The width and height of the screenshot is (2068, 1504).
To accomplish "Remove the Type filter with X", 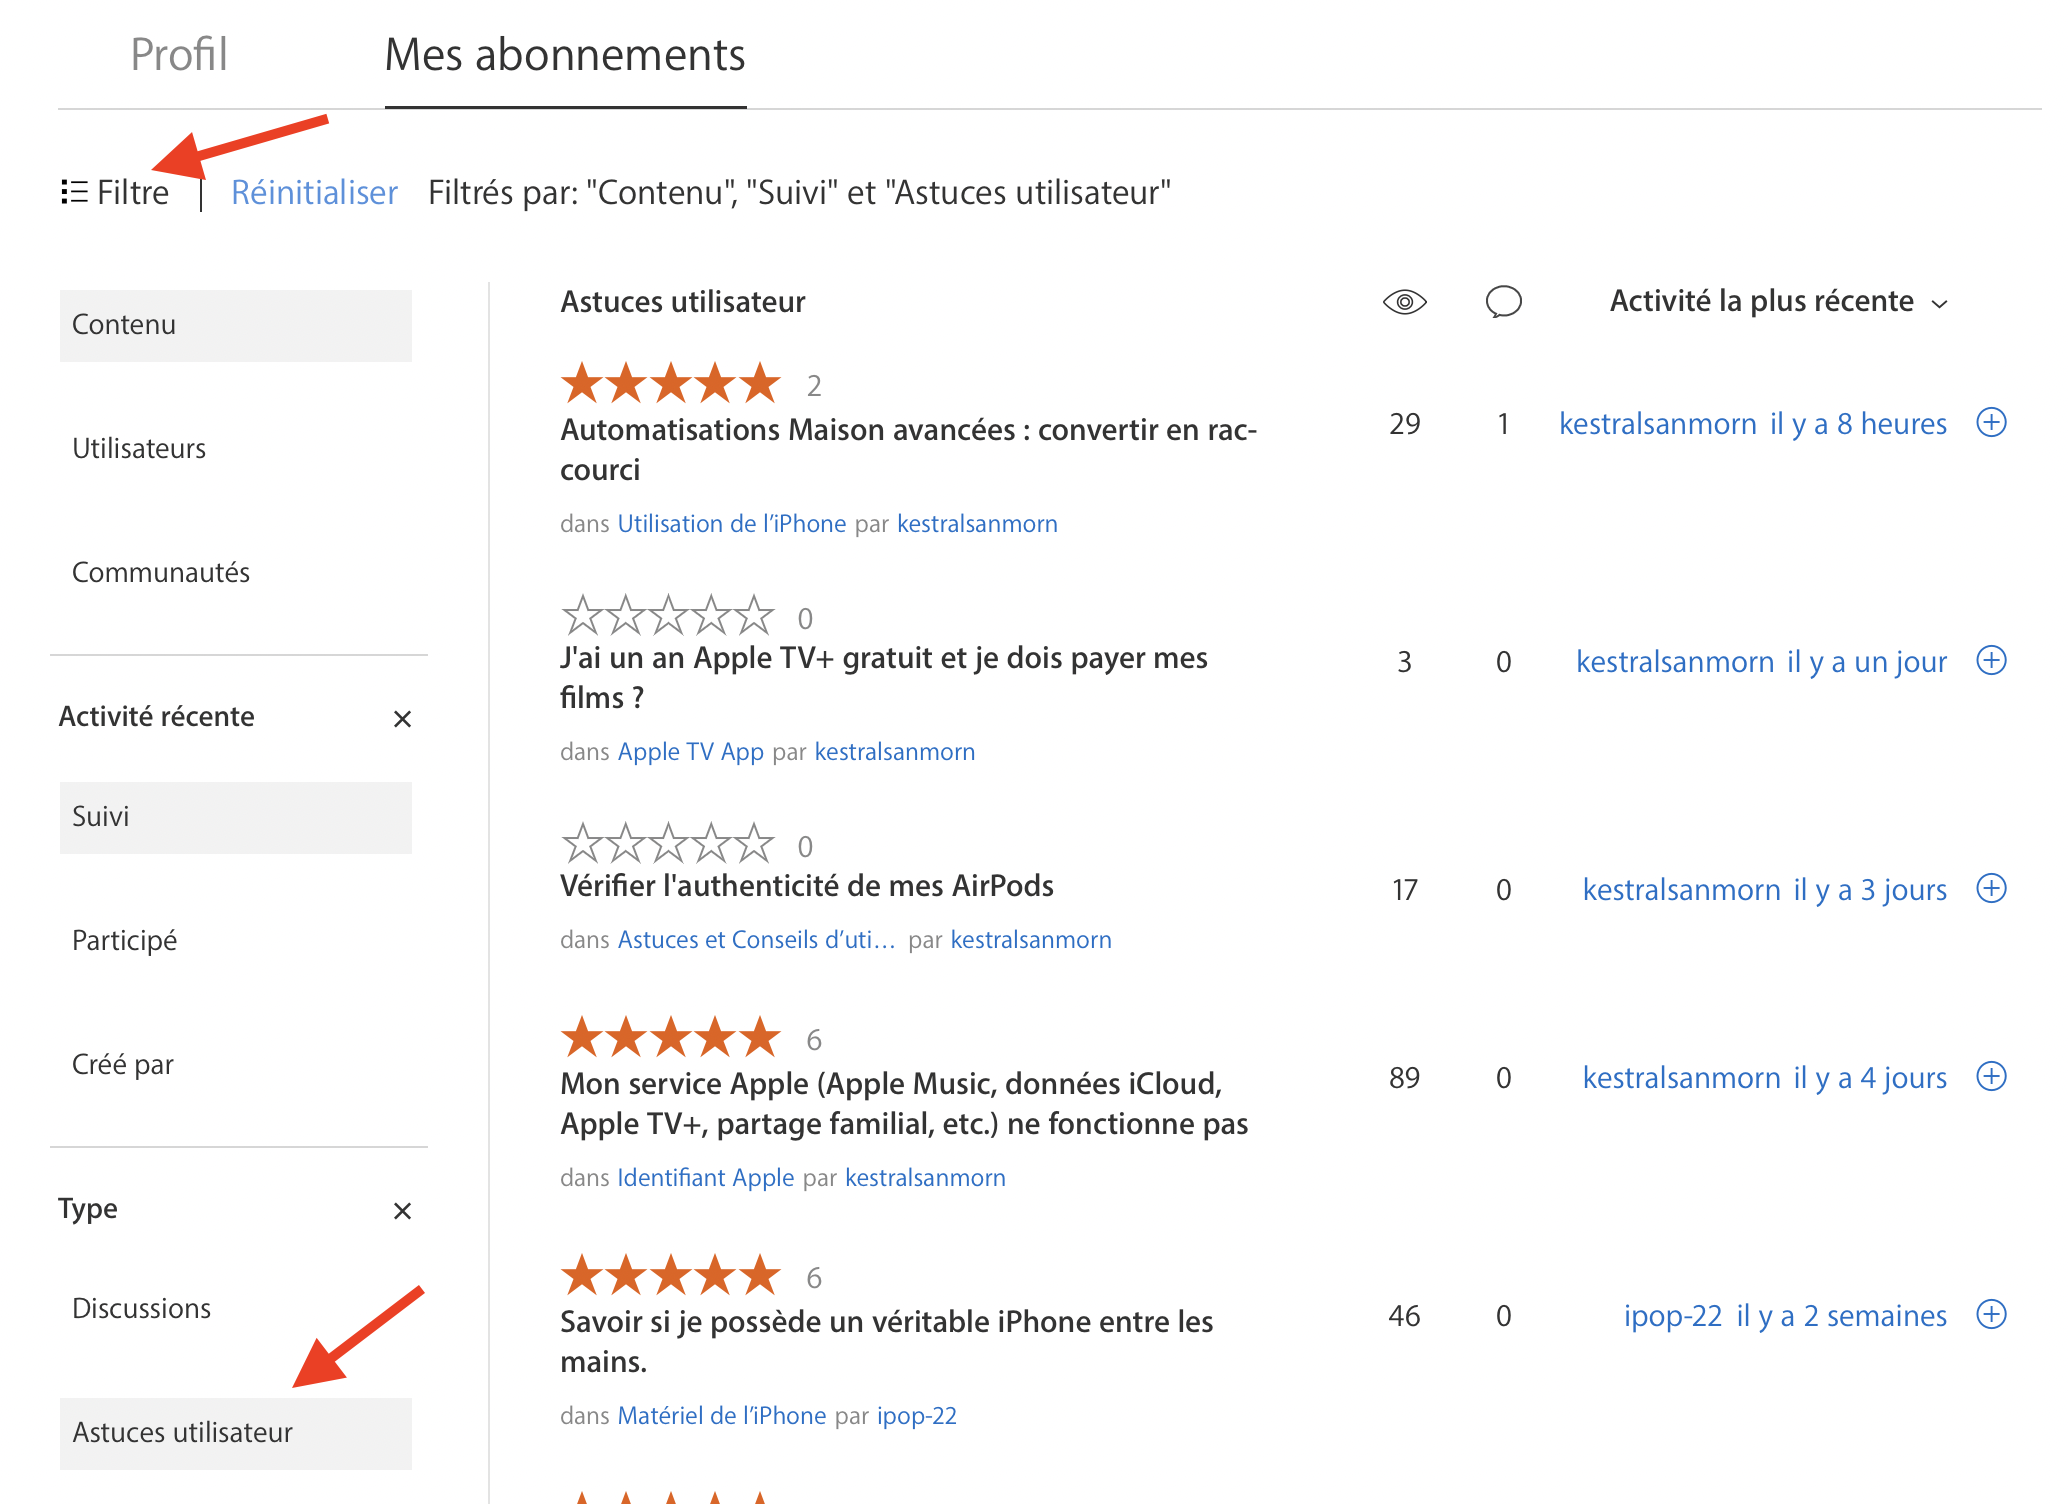I will tap(402, 1211).
